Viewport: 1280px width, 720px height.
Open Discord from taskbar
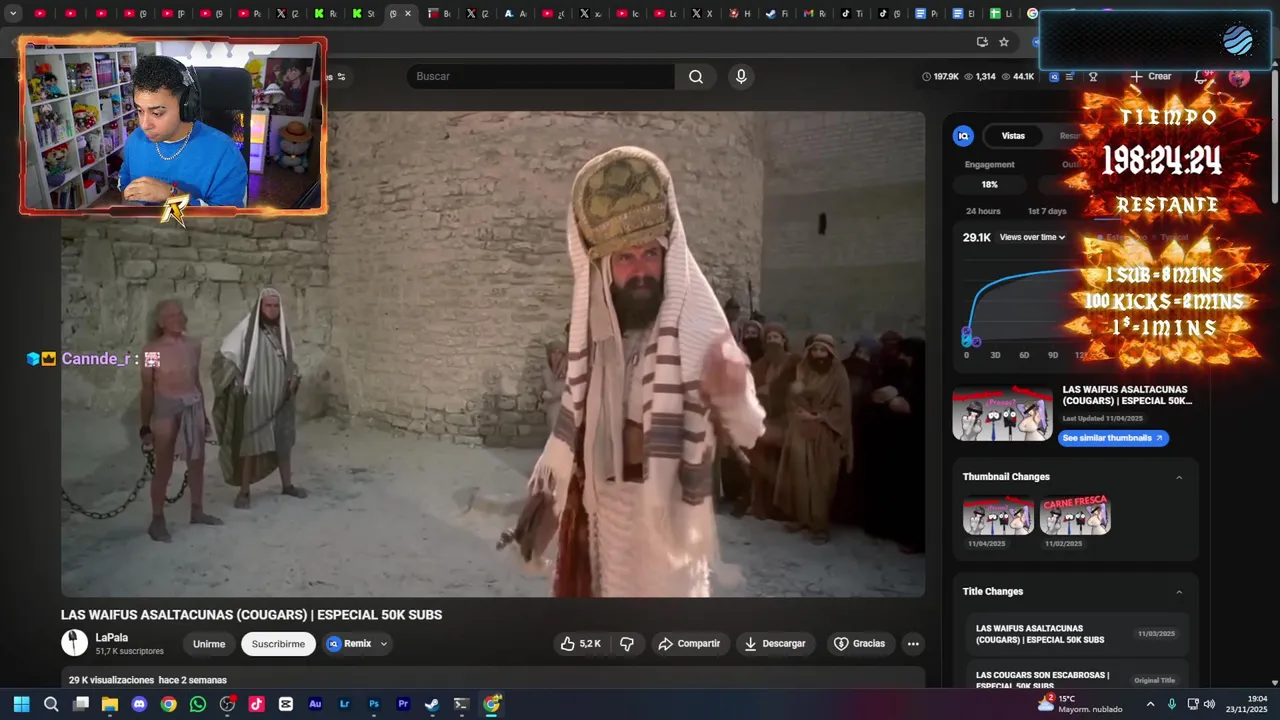(139, 704)
